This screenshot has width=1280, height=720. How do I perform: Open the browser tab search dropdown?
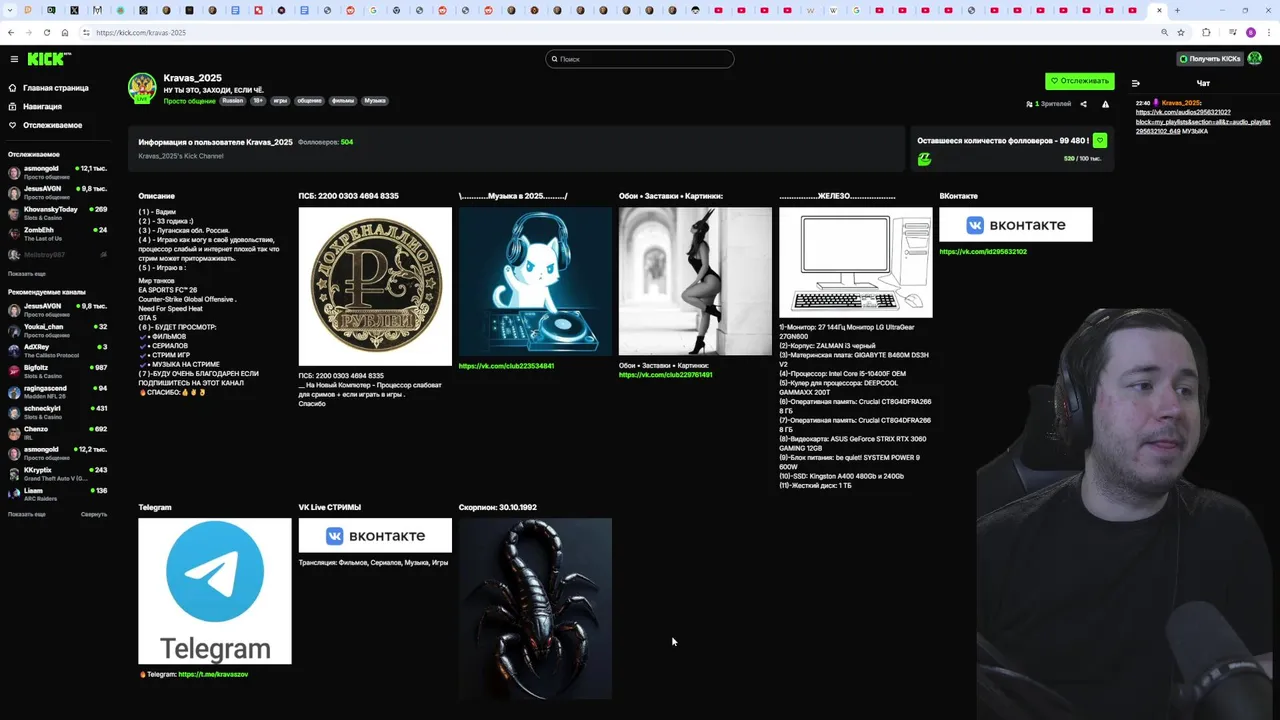[x=9, y=10]
